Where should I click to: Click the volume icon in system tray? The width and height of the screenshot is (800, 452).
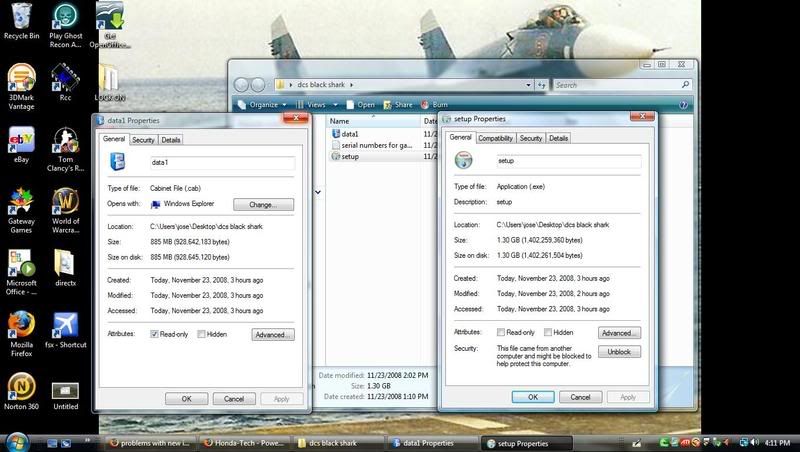click(755, 443)
